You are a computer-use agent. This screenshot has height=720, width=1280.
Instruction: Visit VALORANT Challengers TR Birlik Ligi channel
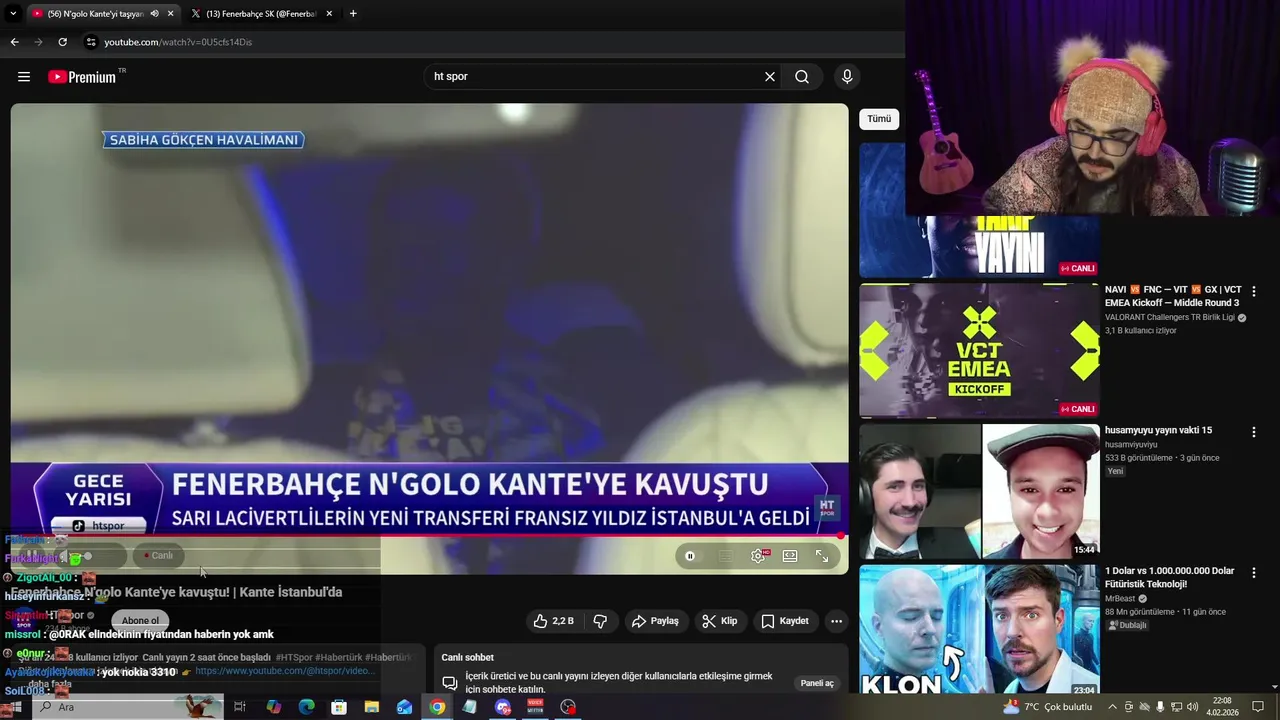pyautogui.click(x=1170, y=318)
